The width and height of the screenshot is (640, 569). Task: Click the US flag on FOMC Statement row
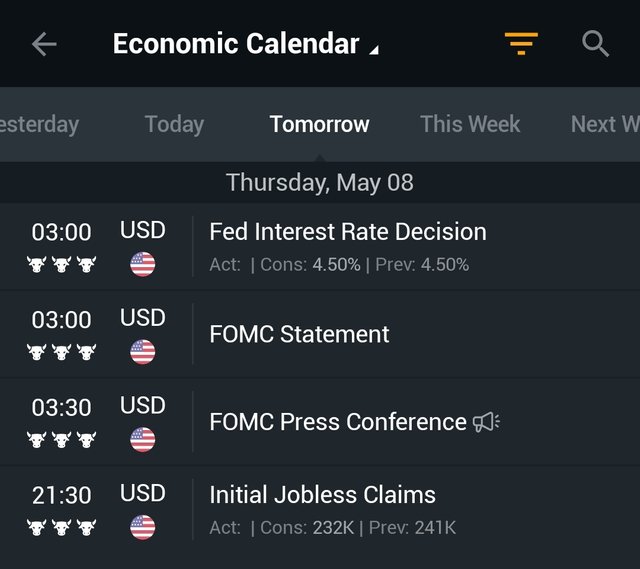142,352
